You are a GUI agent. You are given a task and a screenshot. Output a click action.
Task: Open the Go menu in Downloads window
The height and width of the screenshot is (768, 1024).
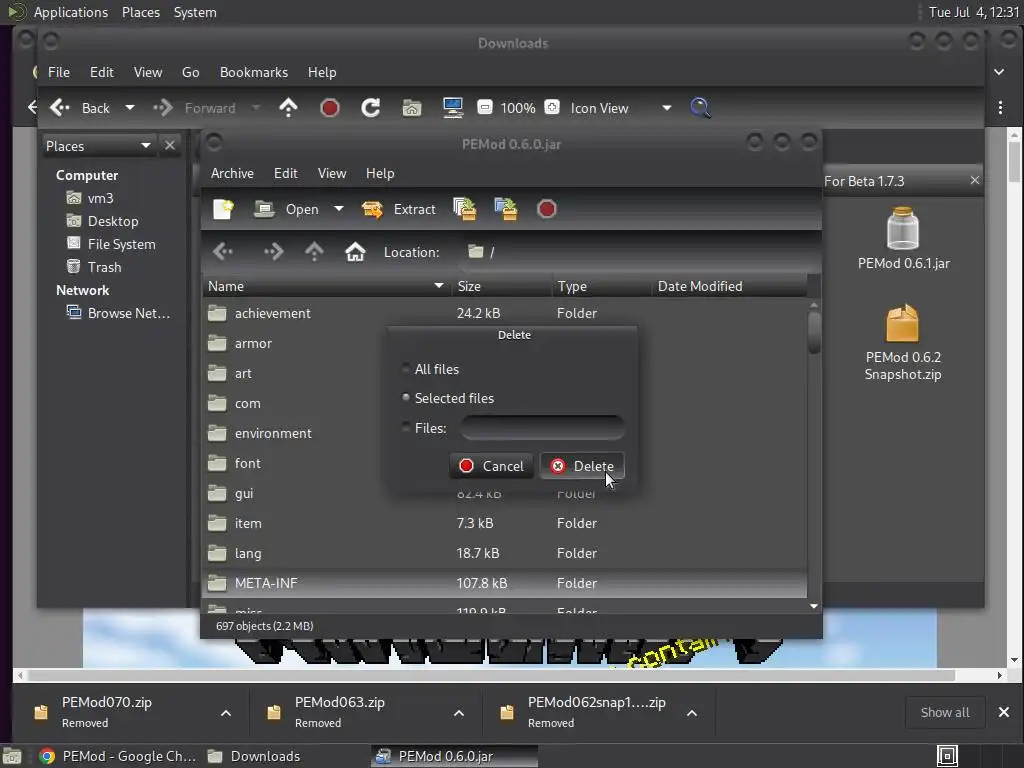(191, 72)
